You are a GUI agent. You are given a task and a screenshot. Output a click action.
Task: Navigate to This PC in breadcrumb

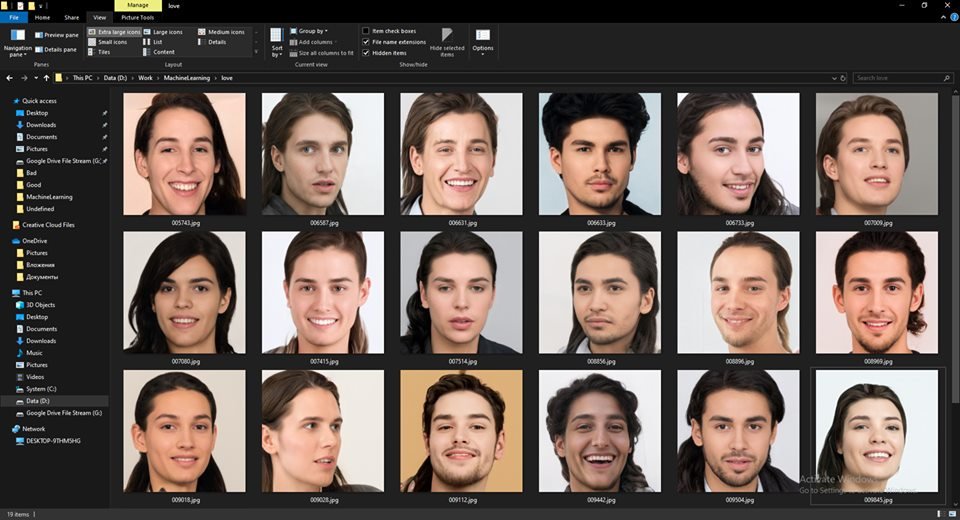click(x=82, y=78)
